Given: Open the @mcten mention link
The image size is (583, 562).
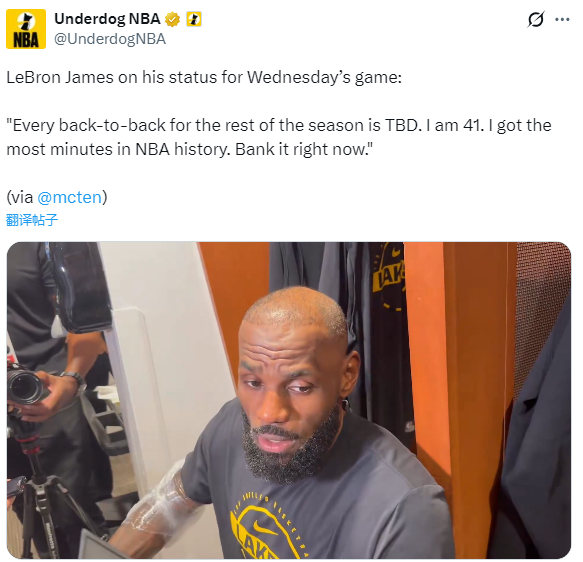Looking at the screenshot, I should point(70,197).
